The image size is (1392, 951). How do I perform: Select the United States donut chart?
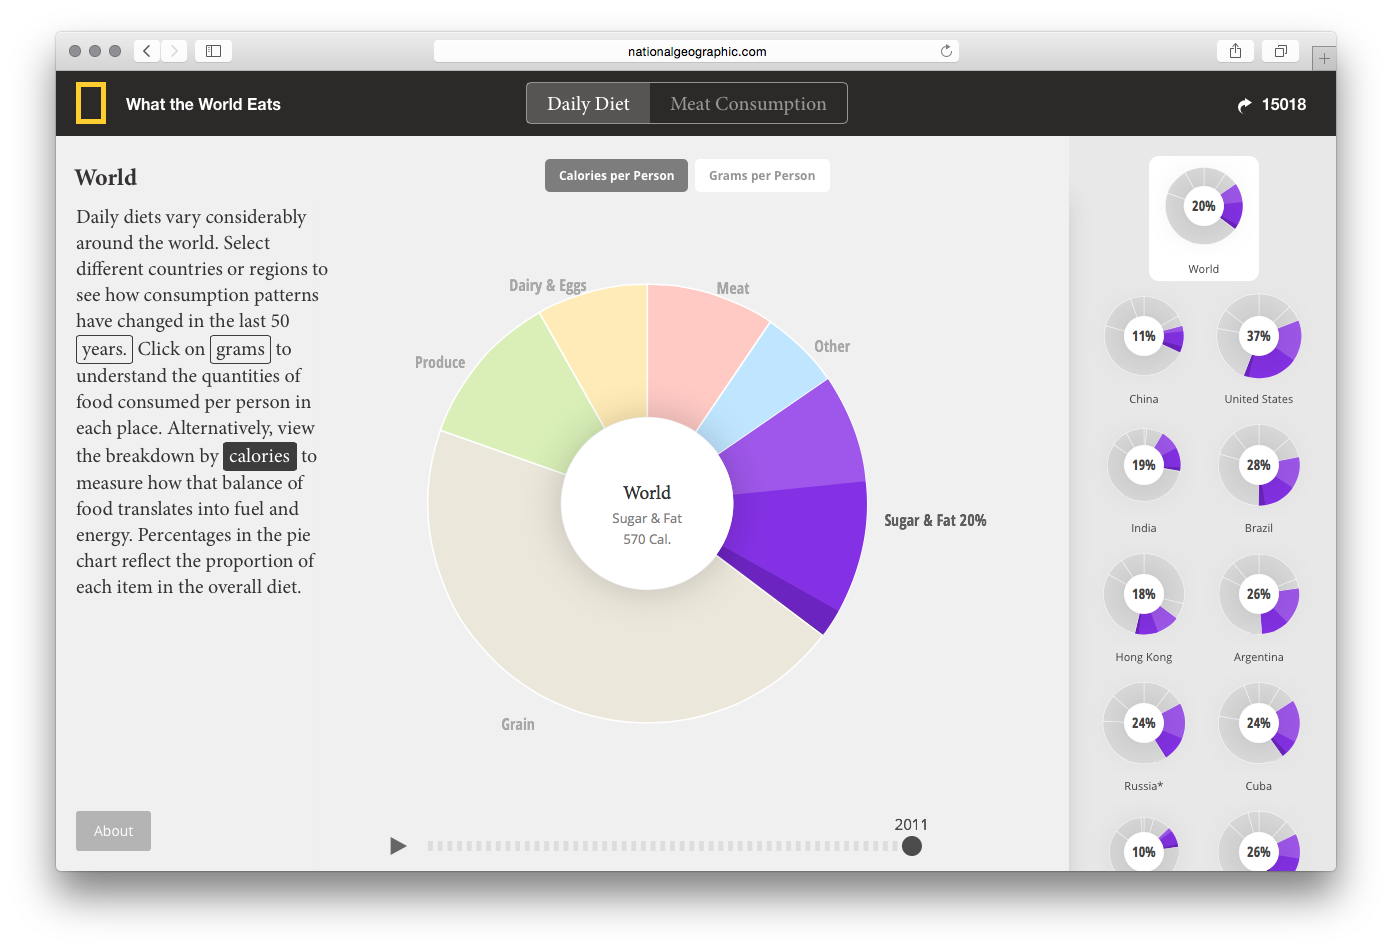point(1258,337)
